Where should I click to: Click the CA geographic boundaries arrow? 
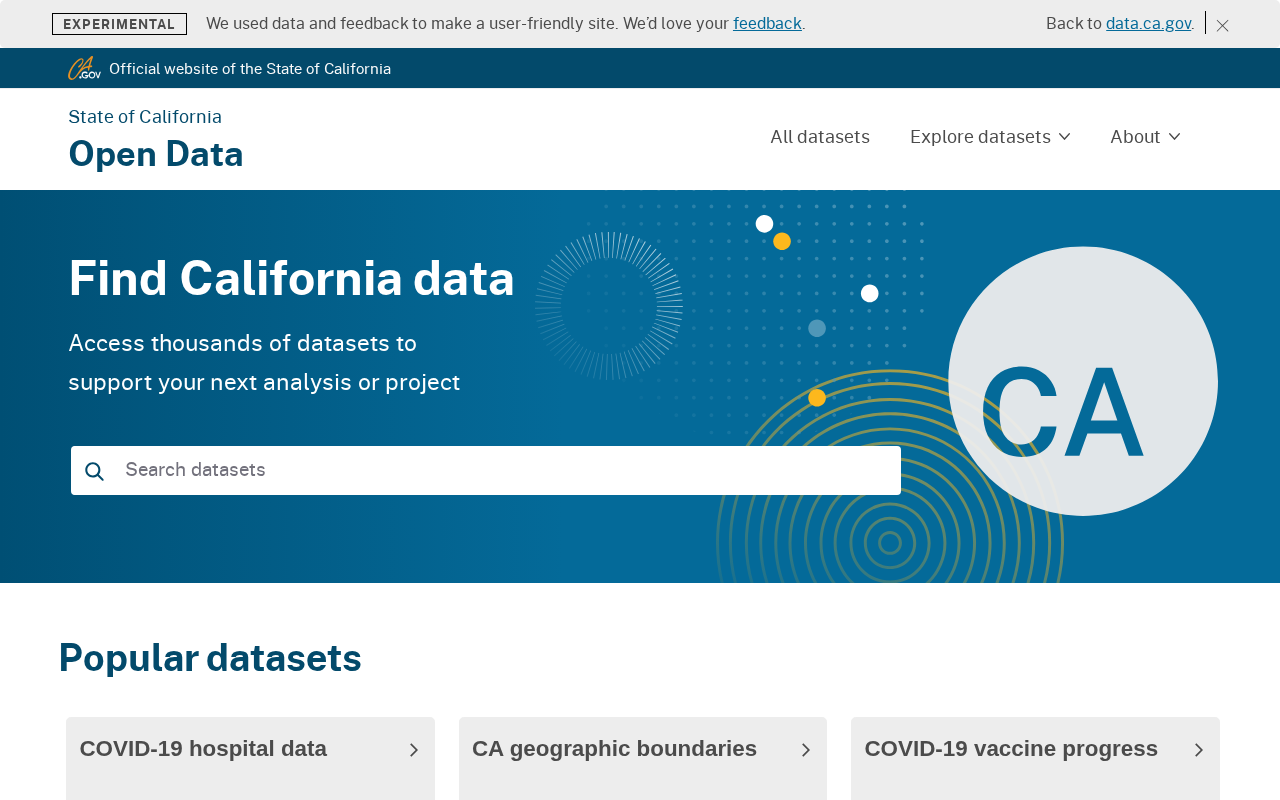[x=806, y=750]
